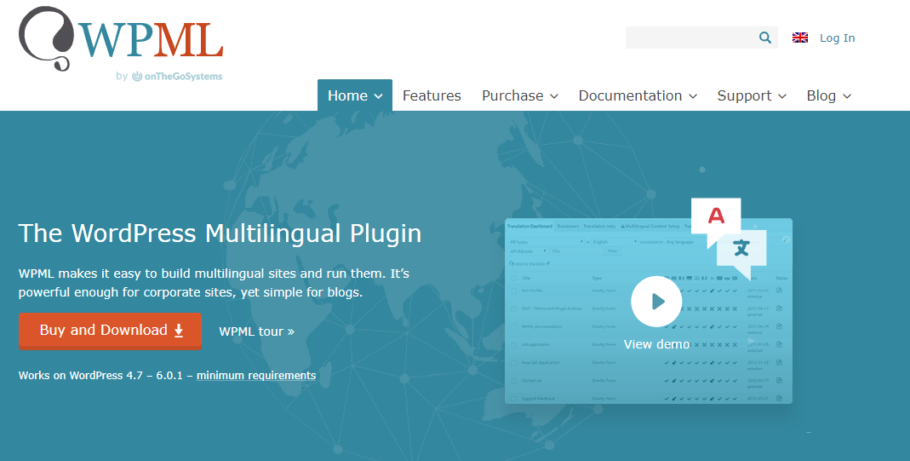Image resolution: width=910 pixels, height=461 pixels.
Task: Open the Purchase menu
Action: click(x=520, y=95)
